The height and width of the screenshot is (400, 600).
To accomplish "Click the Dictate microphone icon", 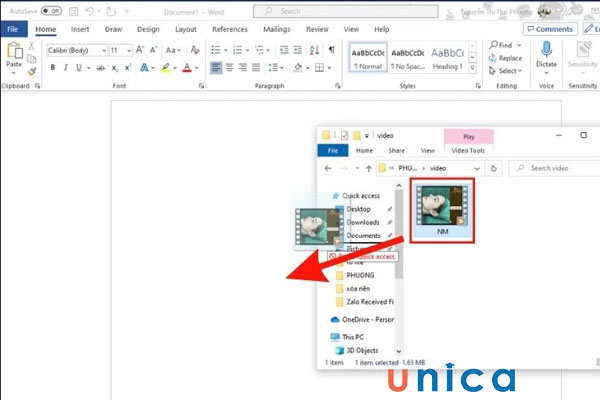I will [546, 50].
